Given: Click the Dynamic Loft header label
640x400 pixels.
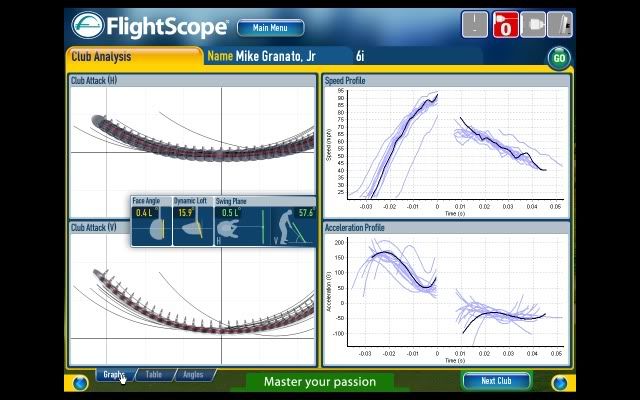Looking at the screenshot, I should [190, 201].
